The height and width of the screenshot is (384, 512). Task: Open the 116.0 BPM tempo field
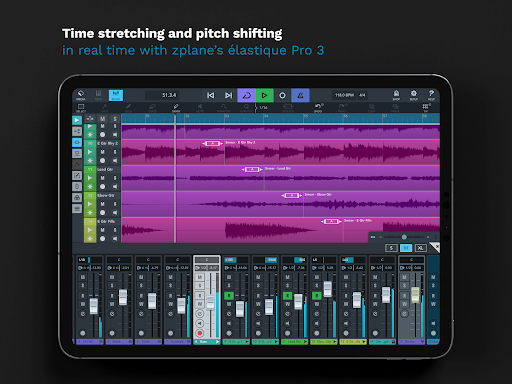coord(344,95)
